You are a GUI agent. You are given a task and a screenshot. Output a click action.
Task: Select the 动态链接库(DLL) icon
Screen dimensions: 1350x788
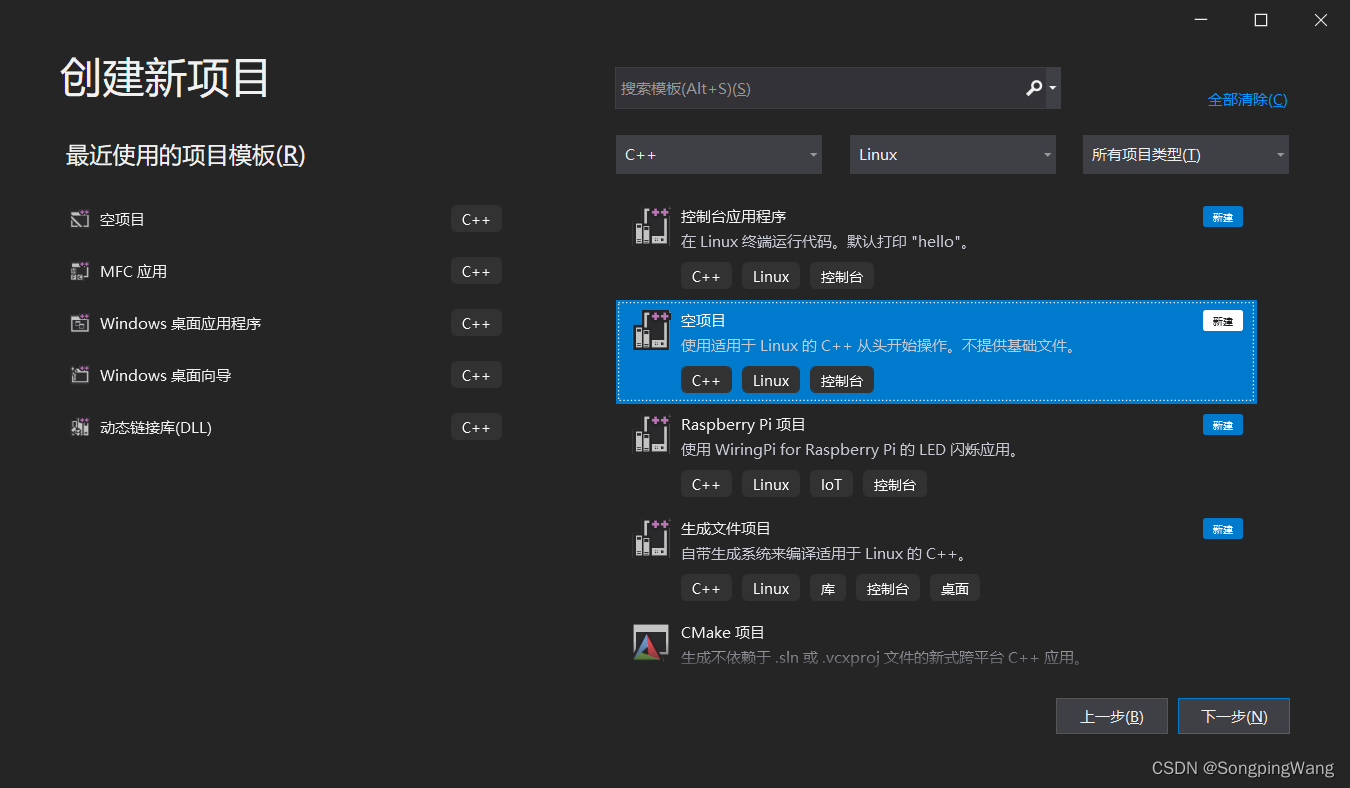tap(80, 426)
